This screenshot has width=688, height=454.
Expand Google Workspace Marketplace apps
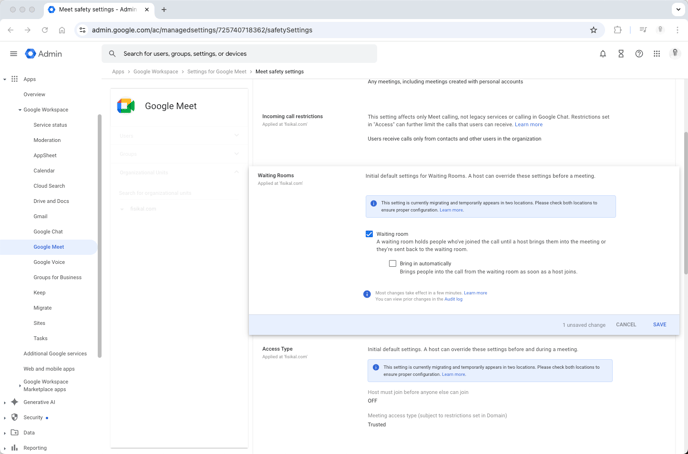[20, 386]
